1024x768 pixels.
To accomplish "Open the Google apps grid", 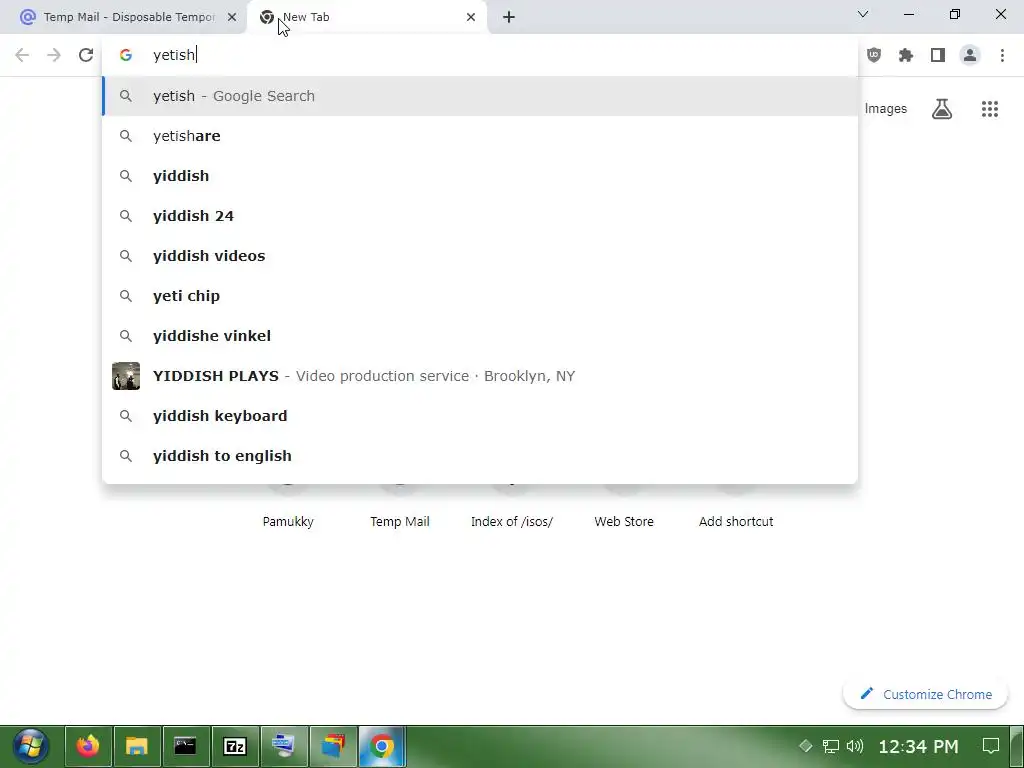I will click(989, 108).
